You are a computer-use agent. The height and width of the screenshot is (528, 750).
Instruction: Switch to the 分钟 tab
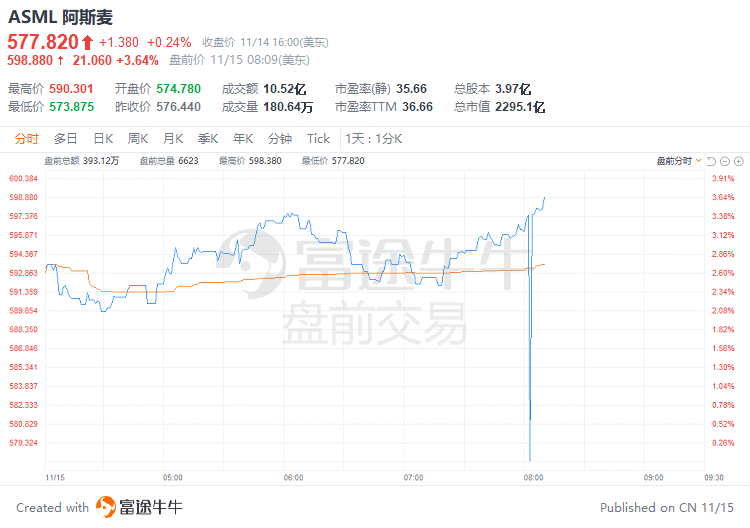click(x=280, y=139)
